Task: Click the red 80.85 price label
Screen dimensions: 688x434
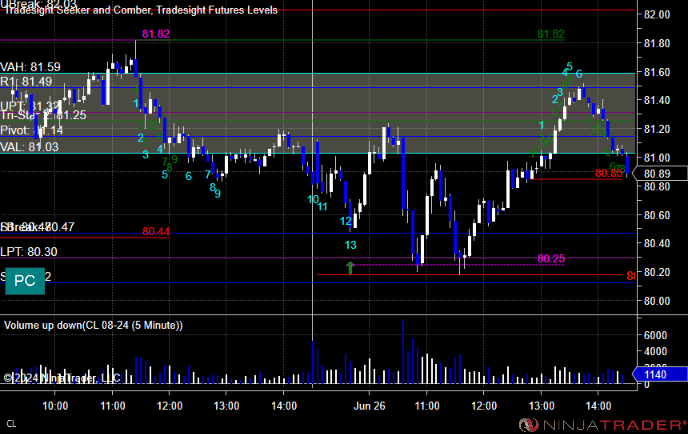Action: (x=609, y=173)
